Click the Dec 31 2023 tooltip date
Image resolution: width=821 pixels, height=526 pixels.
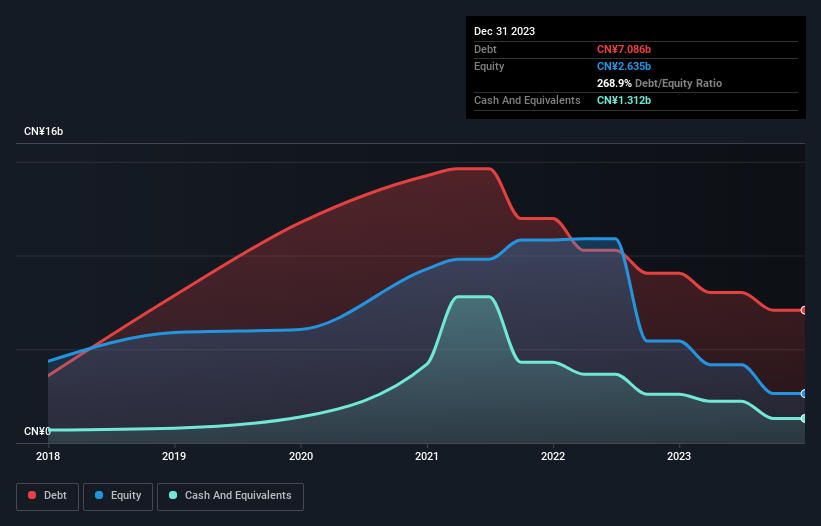point(504,31)
